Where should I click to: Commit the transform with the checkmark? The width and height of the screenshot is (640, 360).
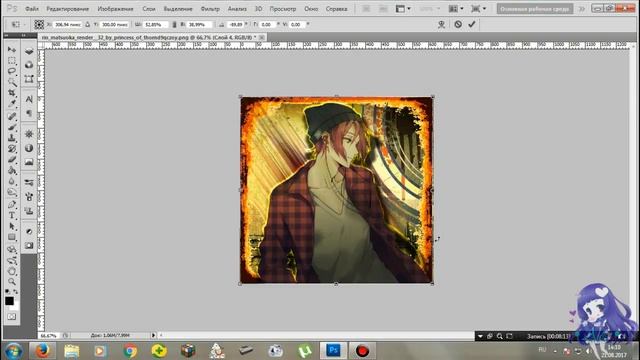pos(472,24)
